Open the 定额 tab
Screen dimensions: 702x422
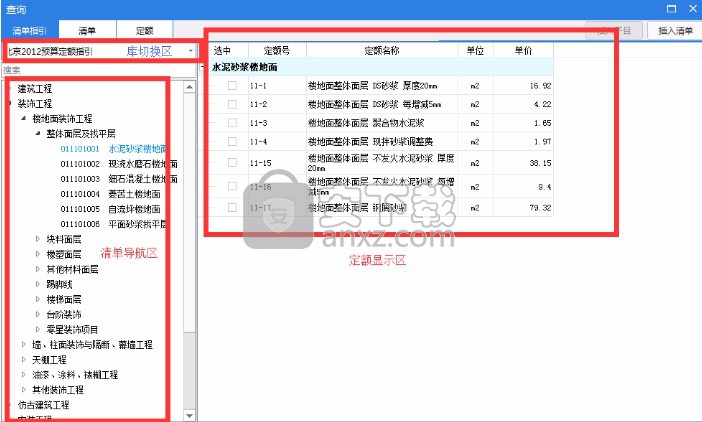(145, 30)
